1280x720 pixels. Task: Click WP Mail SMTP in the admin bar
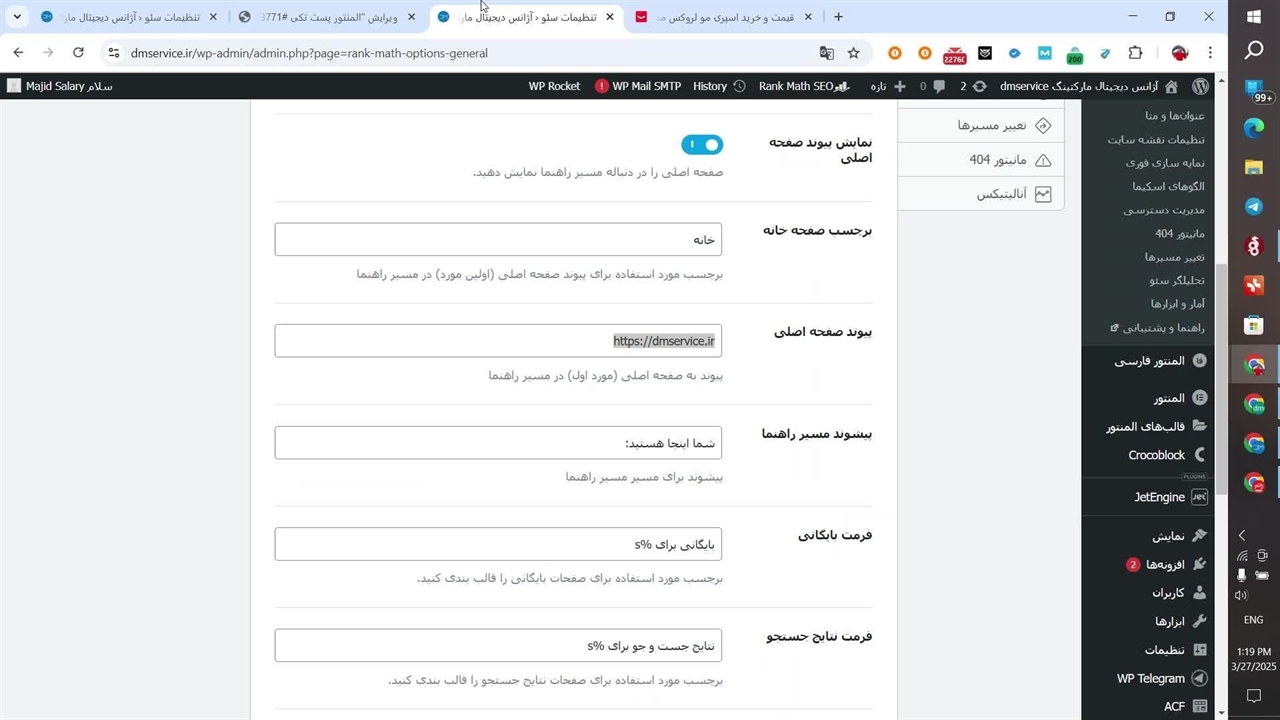(638, 86)
